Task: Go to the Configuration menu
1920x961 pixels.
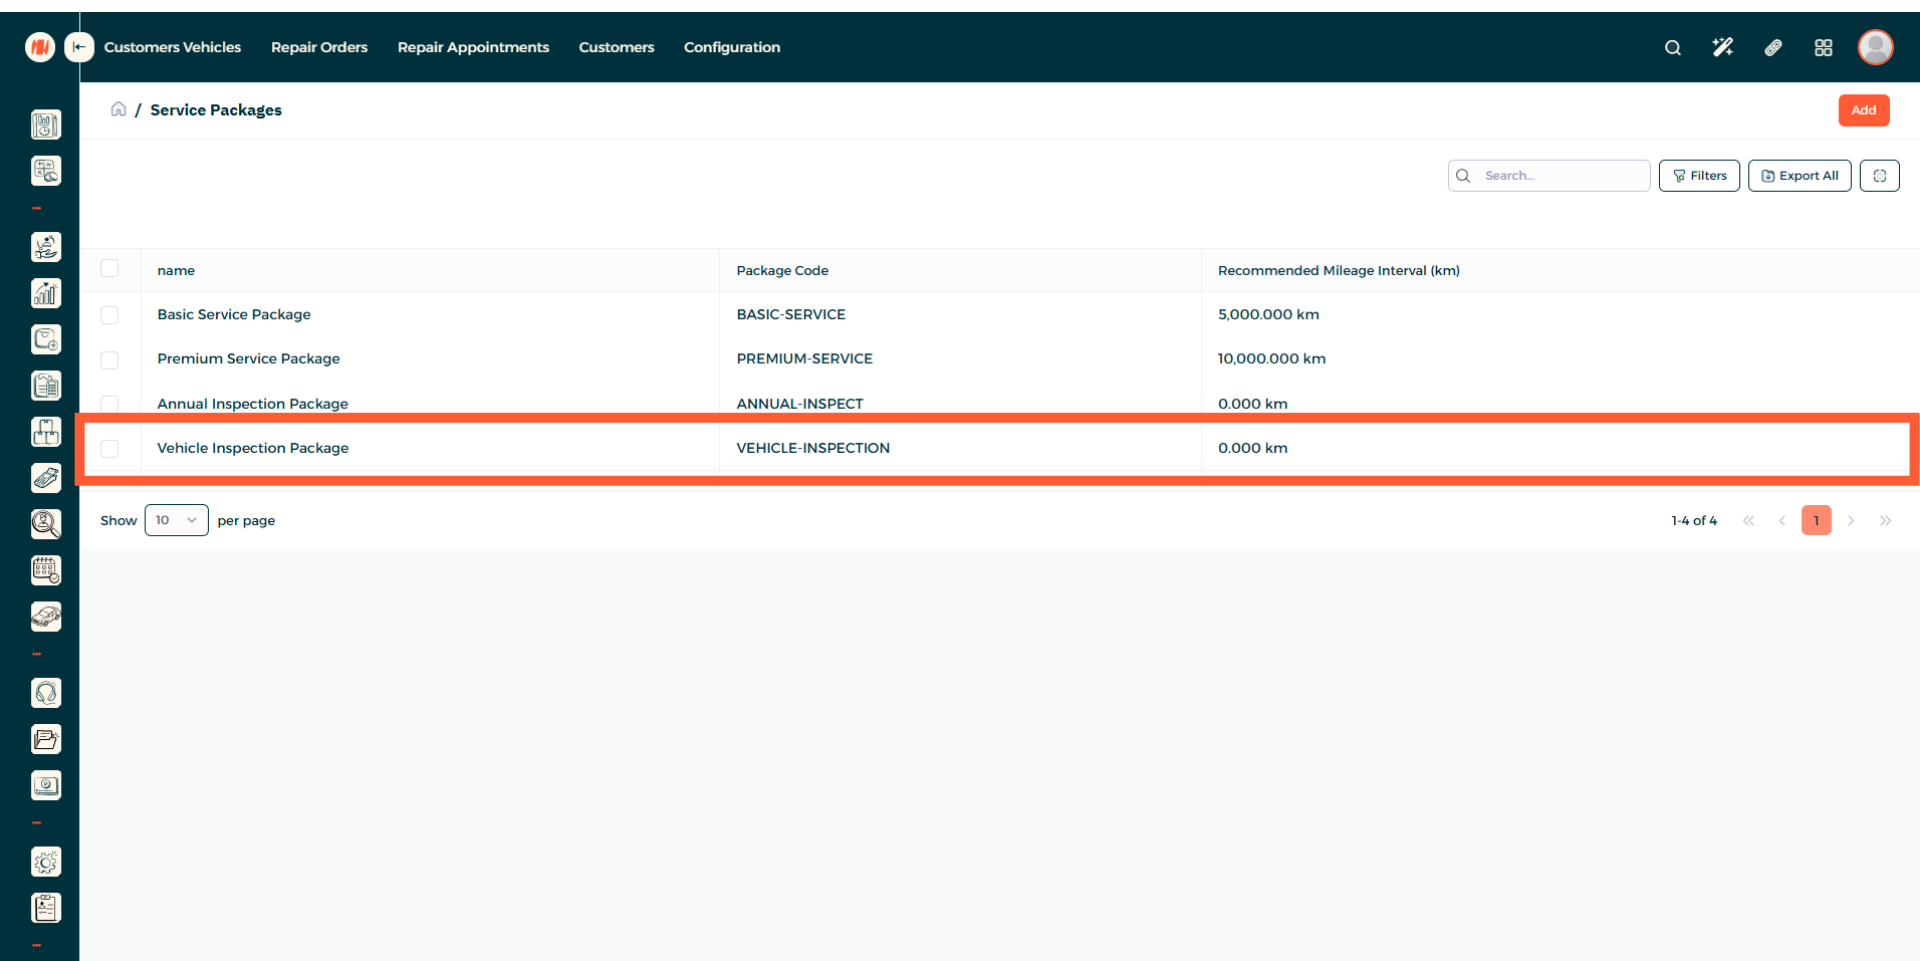Action: (732, 47)
